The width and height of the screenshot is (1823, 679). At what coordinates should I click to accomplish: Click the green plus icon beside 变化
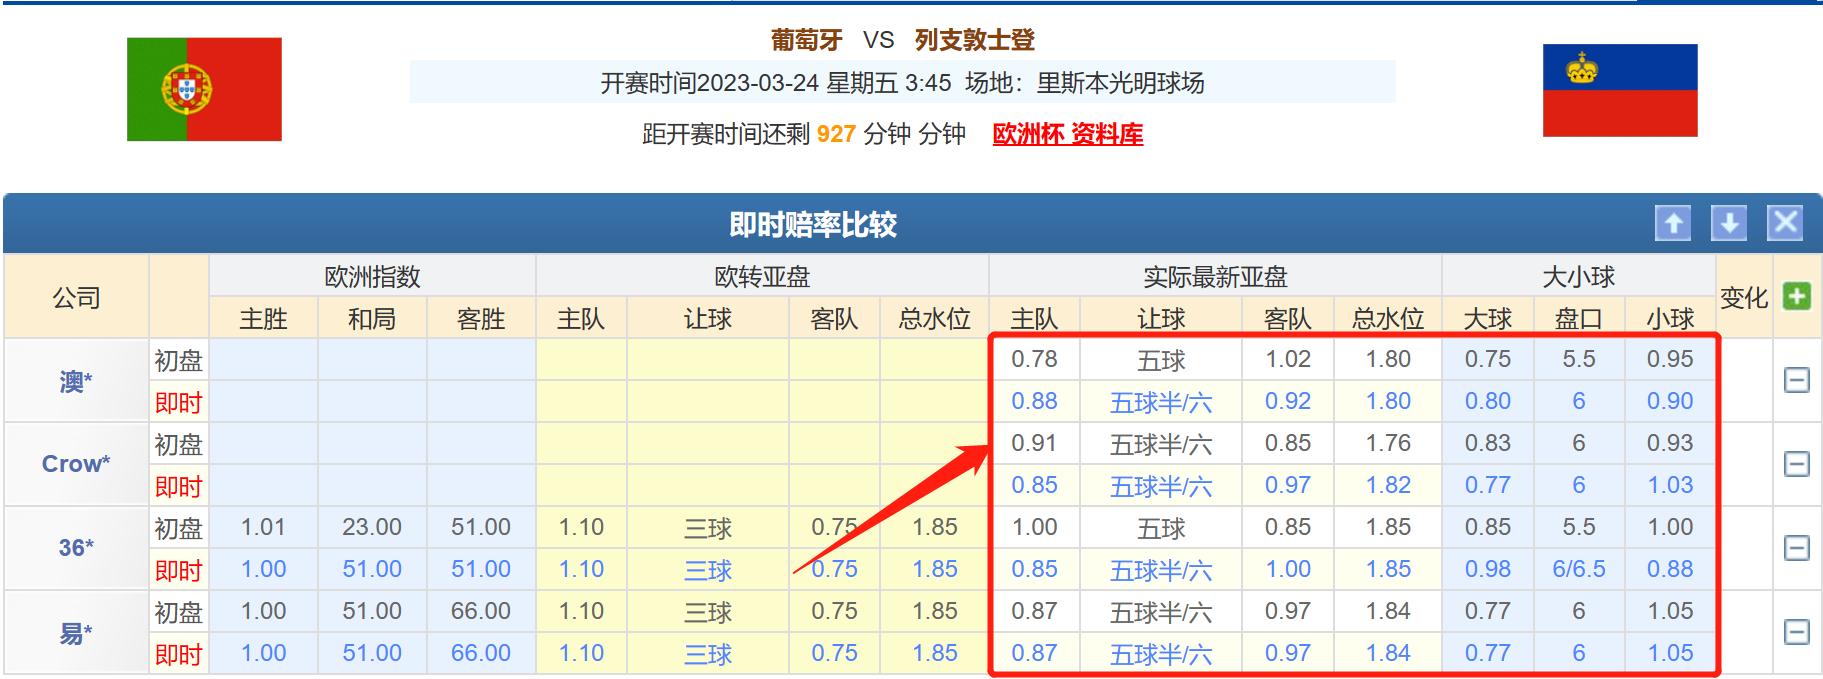pos(1797,297)
